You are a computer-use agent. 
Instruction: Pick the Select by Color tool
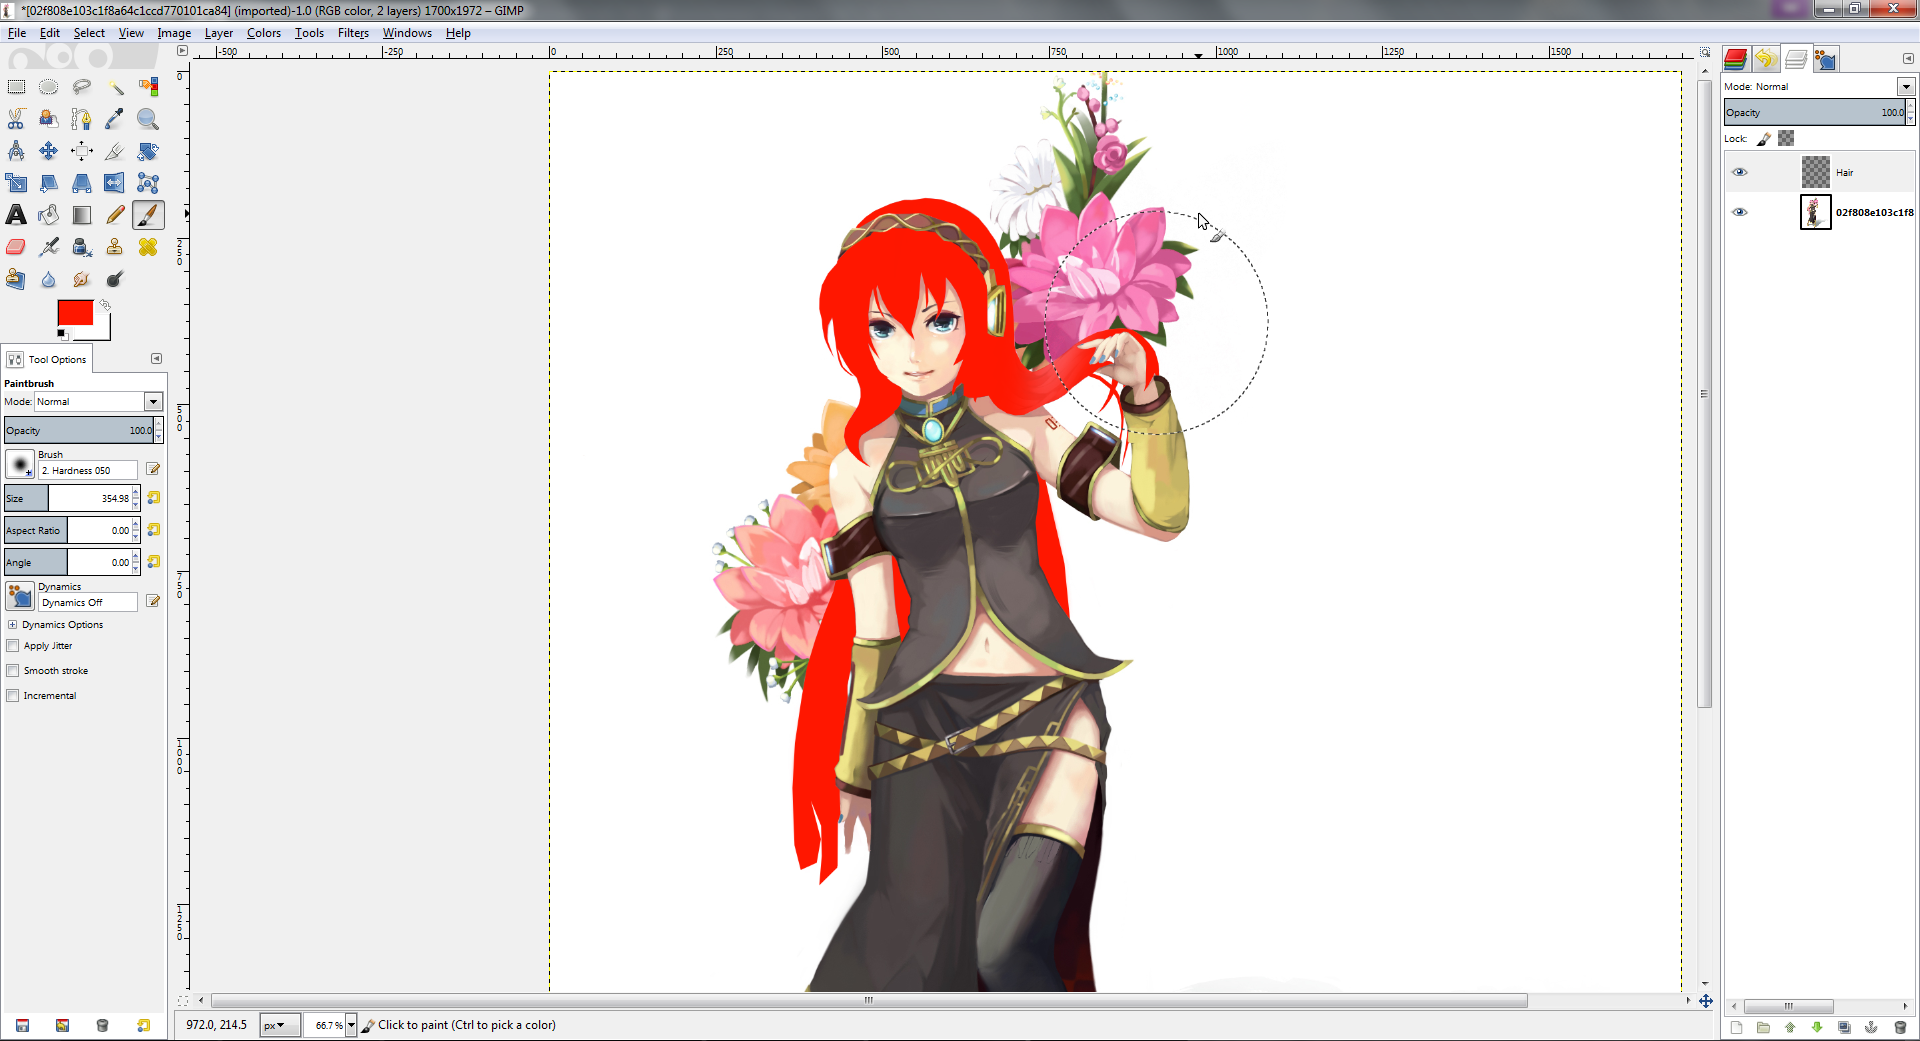click(148, 87)
